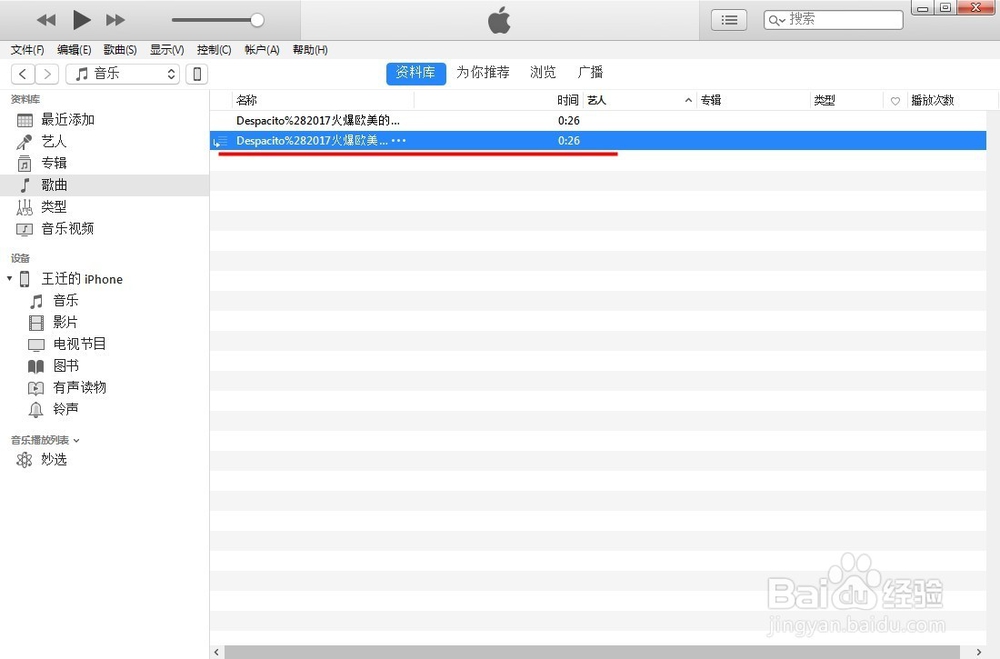Open the 帐户(A) menu
Screen dimensions: 1000x659
(x=261, y=50)
